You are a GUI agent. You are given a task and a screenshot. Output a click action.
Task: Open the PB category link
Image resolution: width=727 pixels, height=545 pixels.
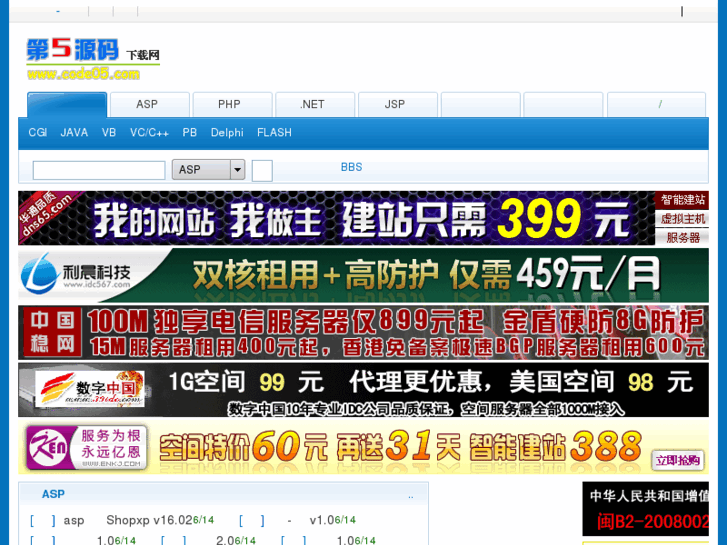(190, 133)
